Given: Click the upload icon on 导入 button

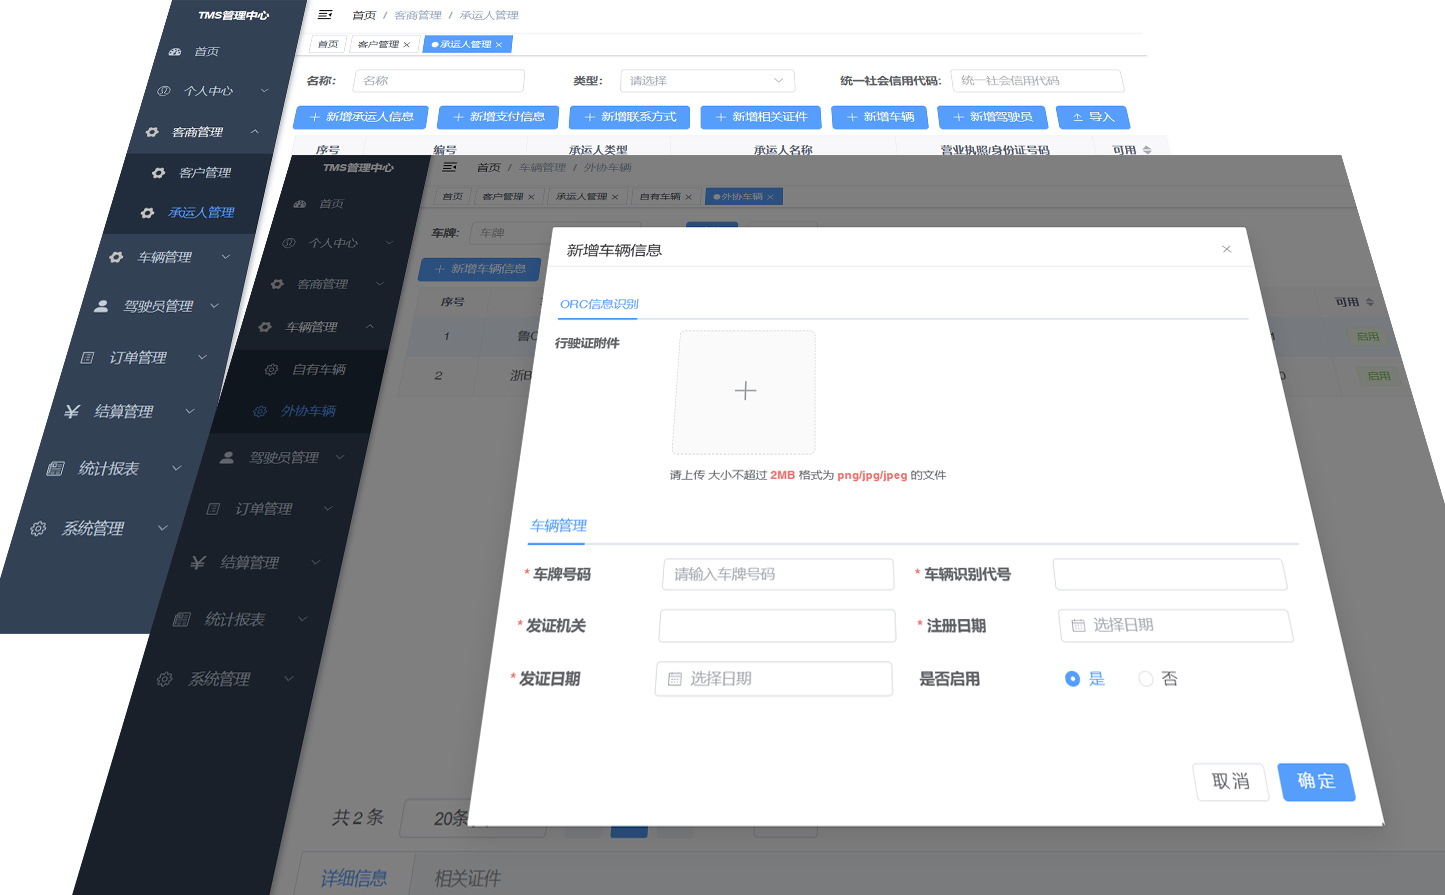Looking at the screenshot, I should 1076,117.
